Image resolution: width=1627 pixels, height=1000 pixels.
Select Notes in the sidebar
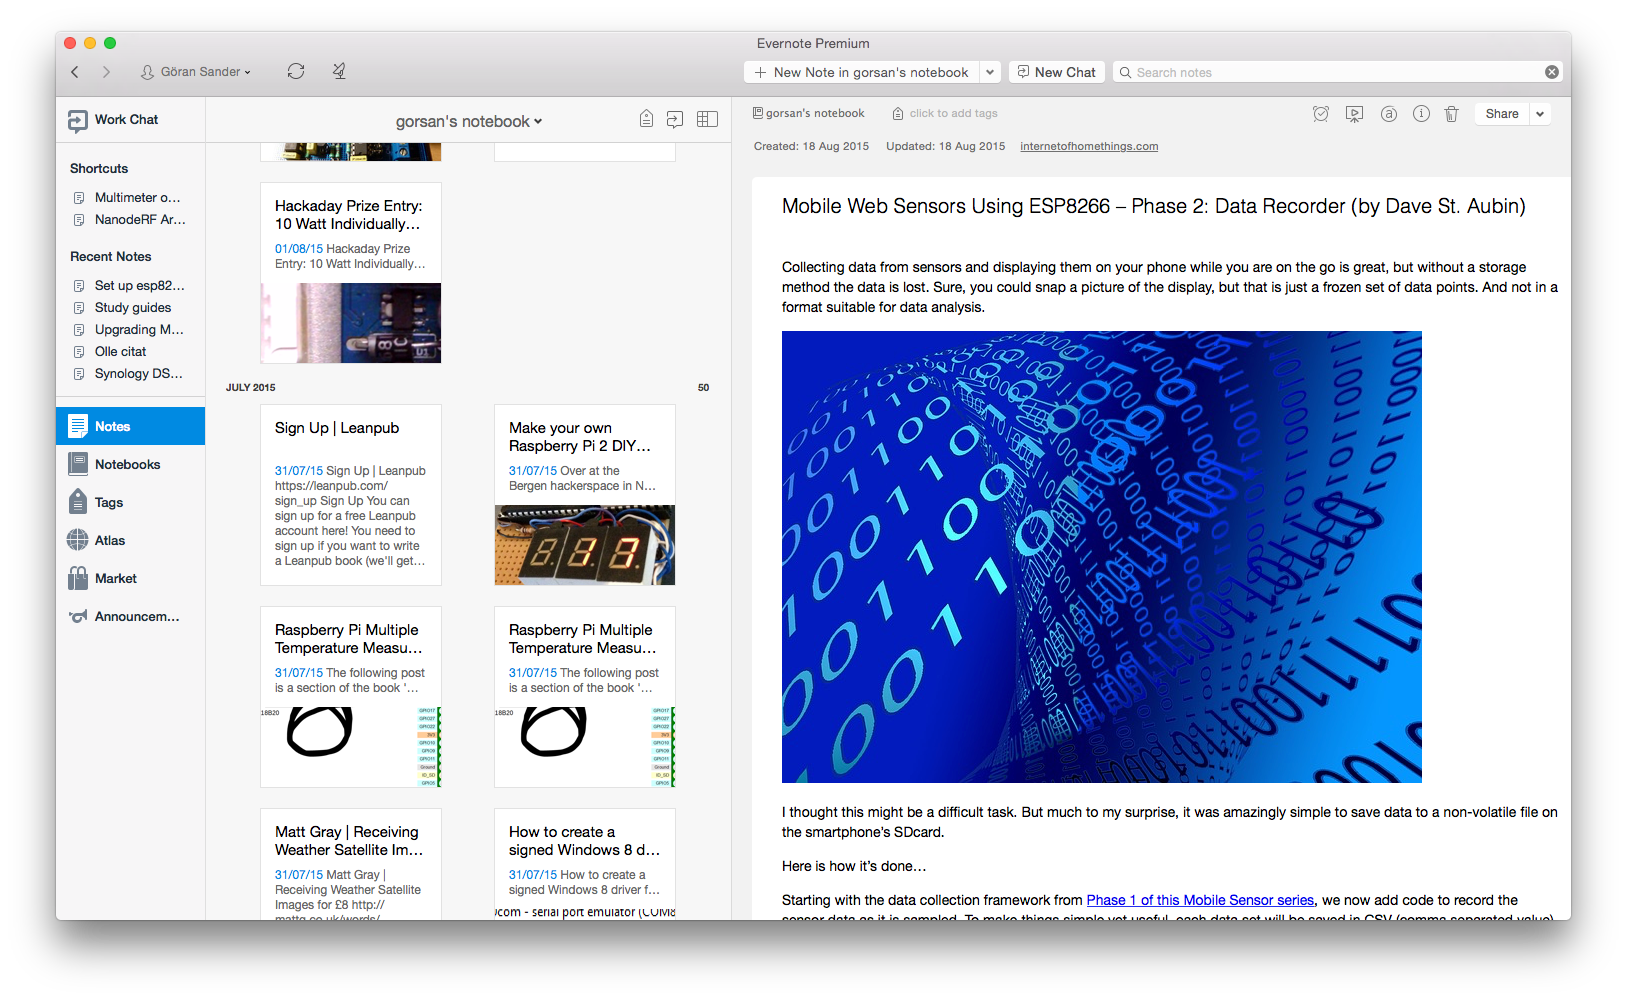tap(130, 426)
